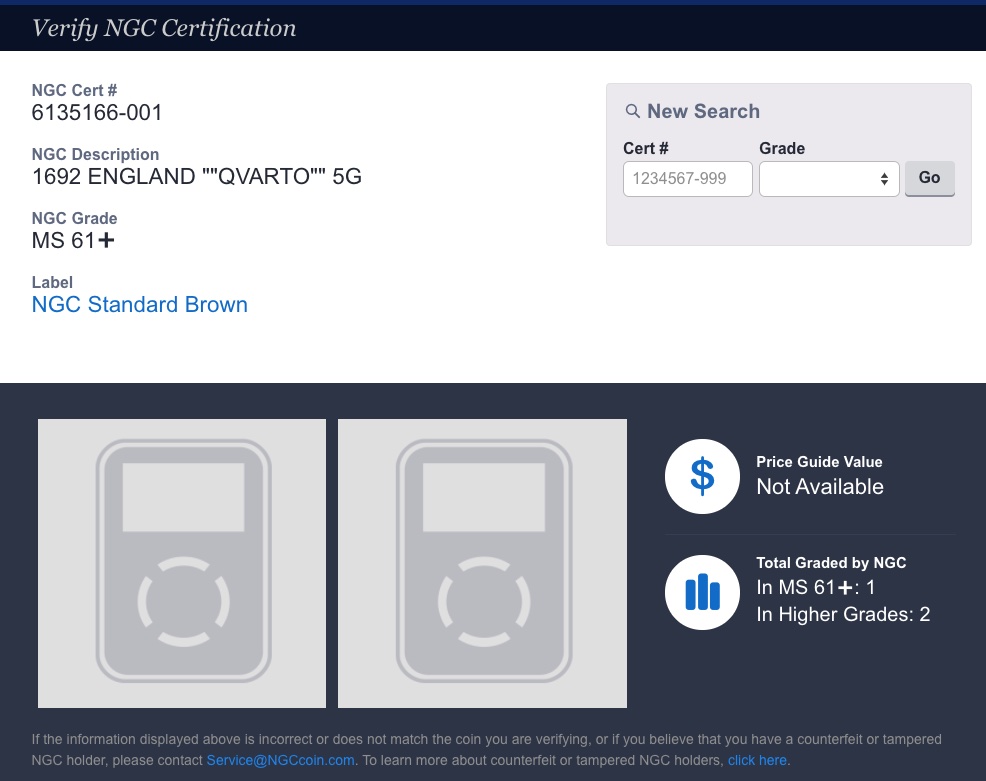Open the second coin holder placeholder image
The width and height of the screenshot is (986, 781).
tap(482, 563)
